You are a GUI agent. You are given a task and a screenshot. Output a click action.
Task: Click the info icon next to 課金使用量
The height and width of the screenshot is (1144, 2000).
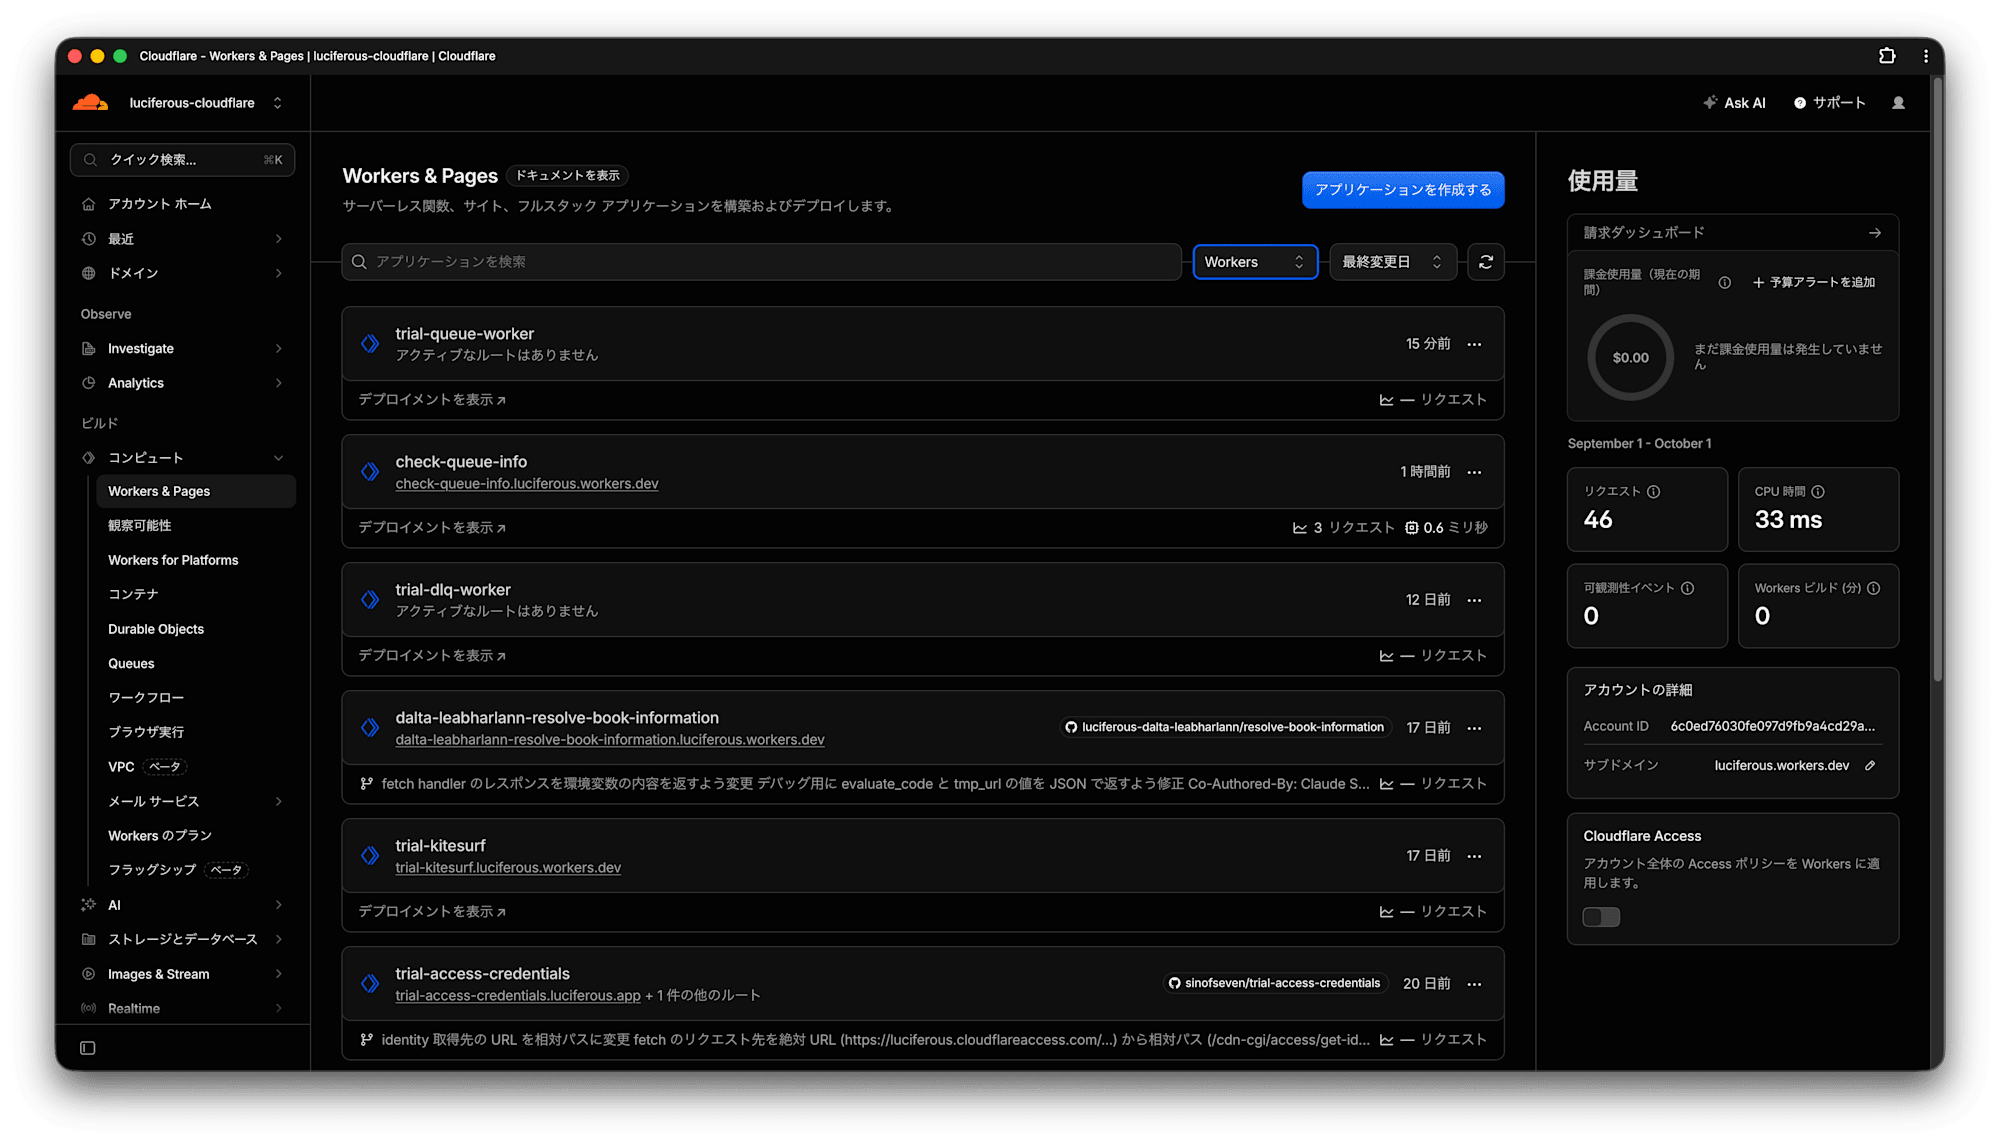(1725, 283)
